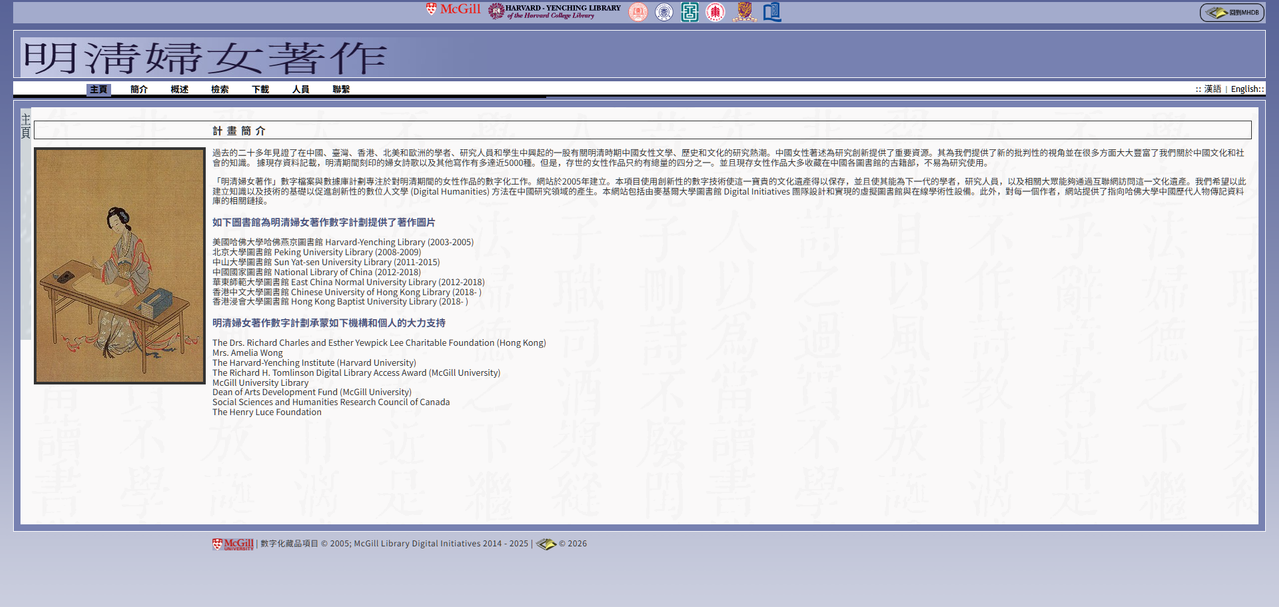Screen dimensions: 1279x607
Task: Open the 下載 download menu item
Action: pos(260,89)
